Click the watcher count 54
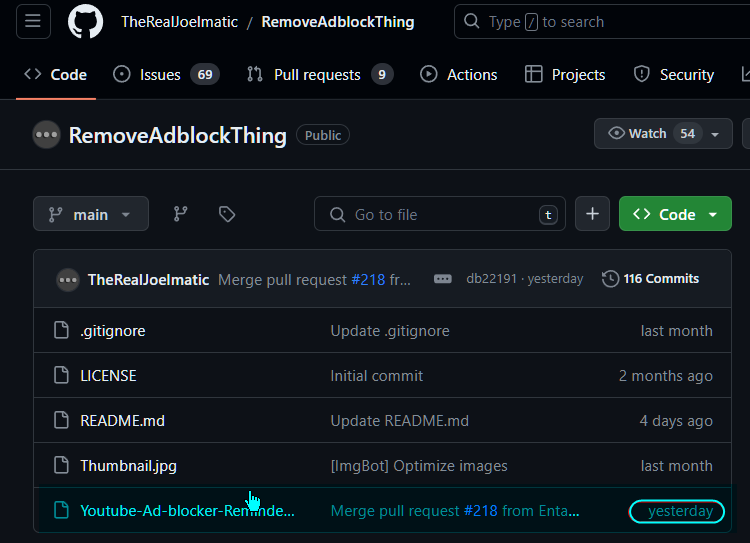The height and width of the screenshot is (543, 750). point(687,133)
